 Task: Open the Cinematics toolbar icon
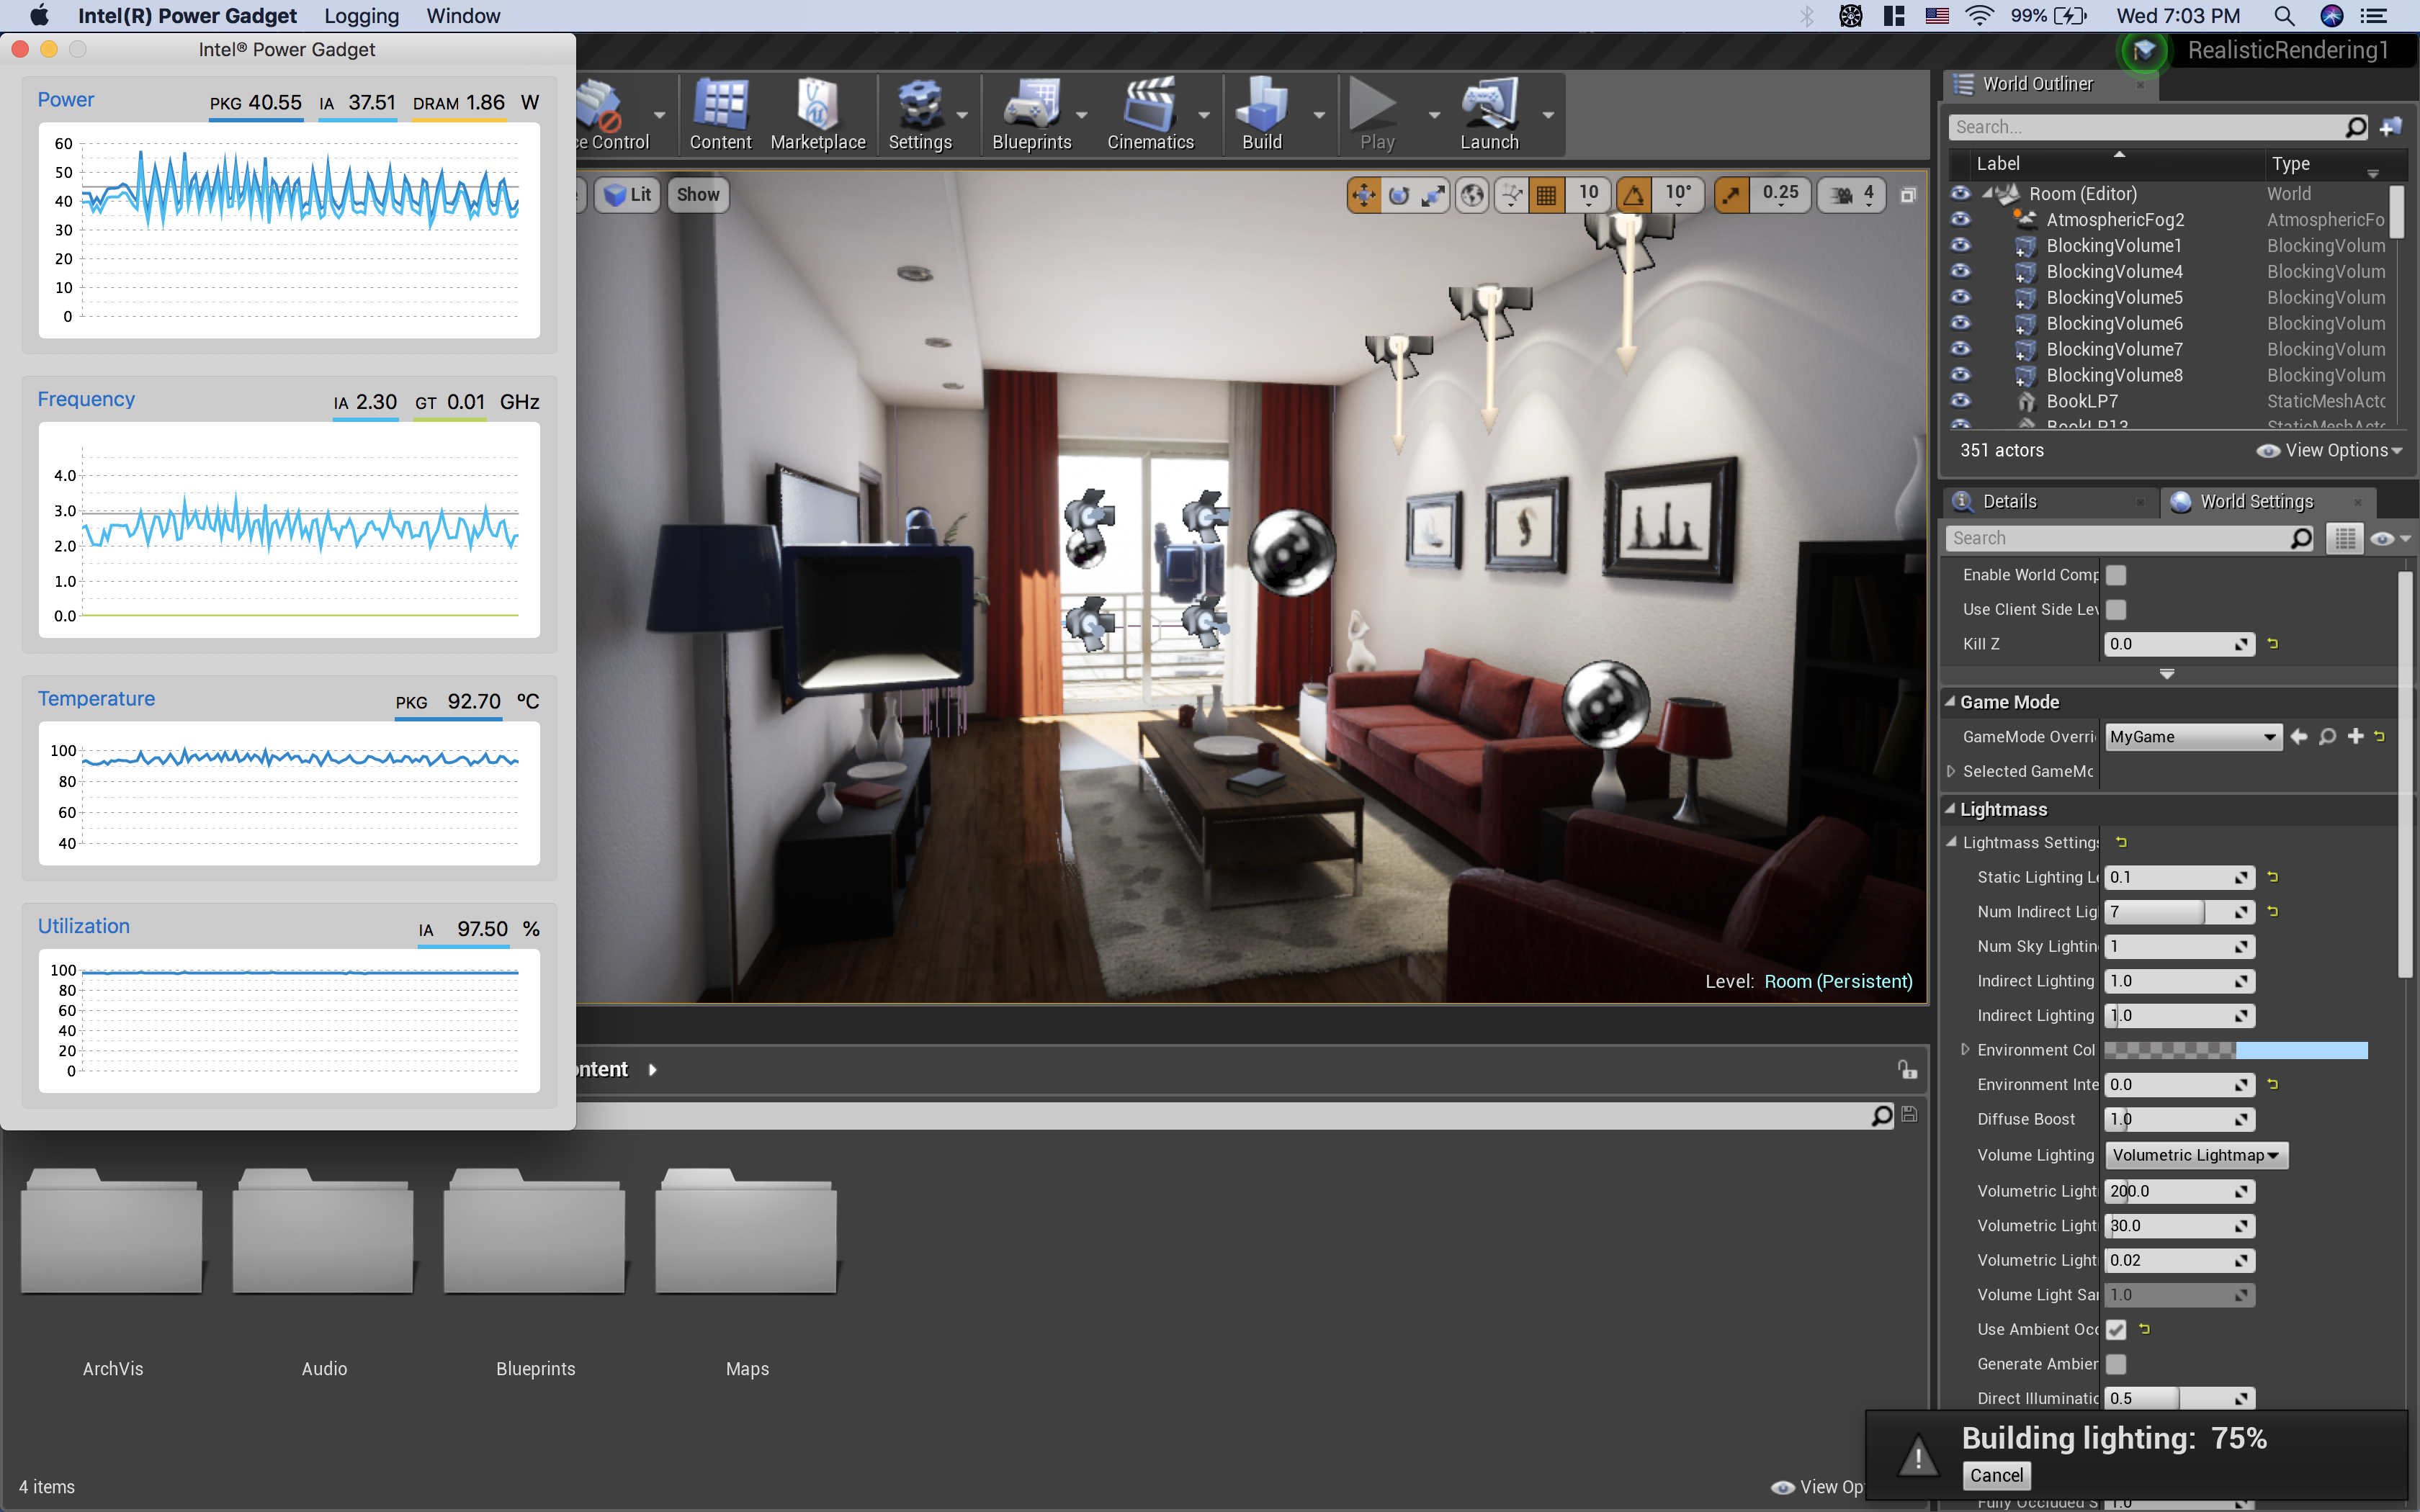(x=1149, y=114)
